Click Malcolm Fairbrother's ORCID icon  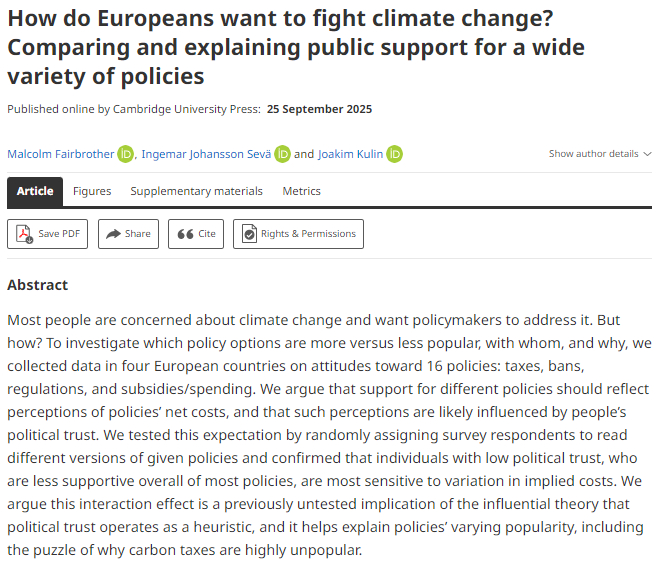click(125, 154)
